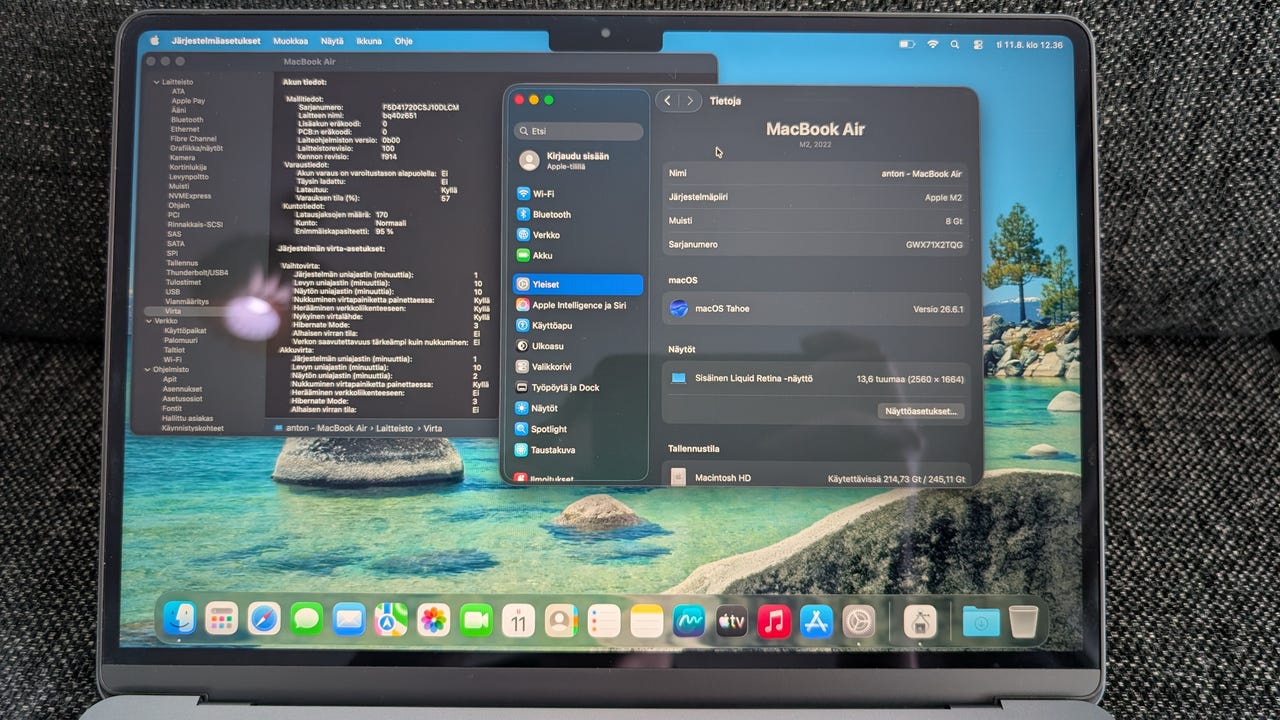Image resolution: width=1280 pixels, height=720 pixels.
Task: Launch Notes from the Dock
Action: pos(647,621)
